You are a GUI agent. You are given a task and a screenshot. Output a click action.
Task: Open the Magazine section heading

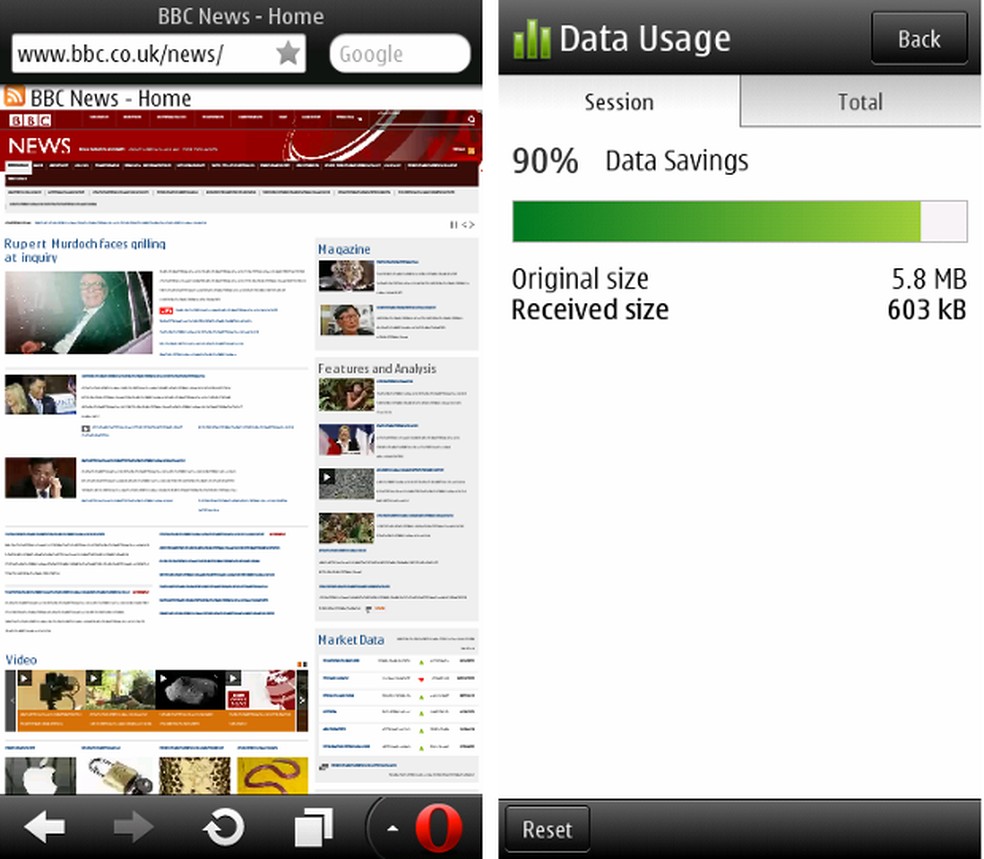(344, 248)
